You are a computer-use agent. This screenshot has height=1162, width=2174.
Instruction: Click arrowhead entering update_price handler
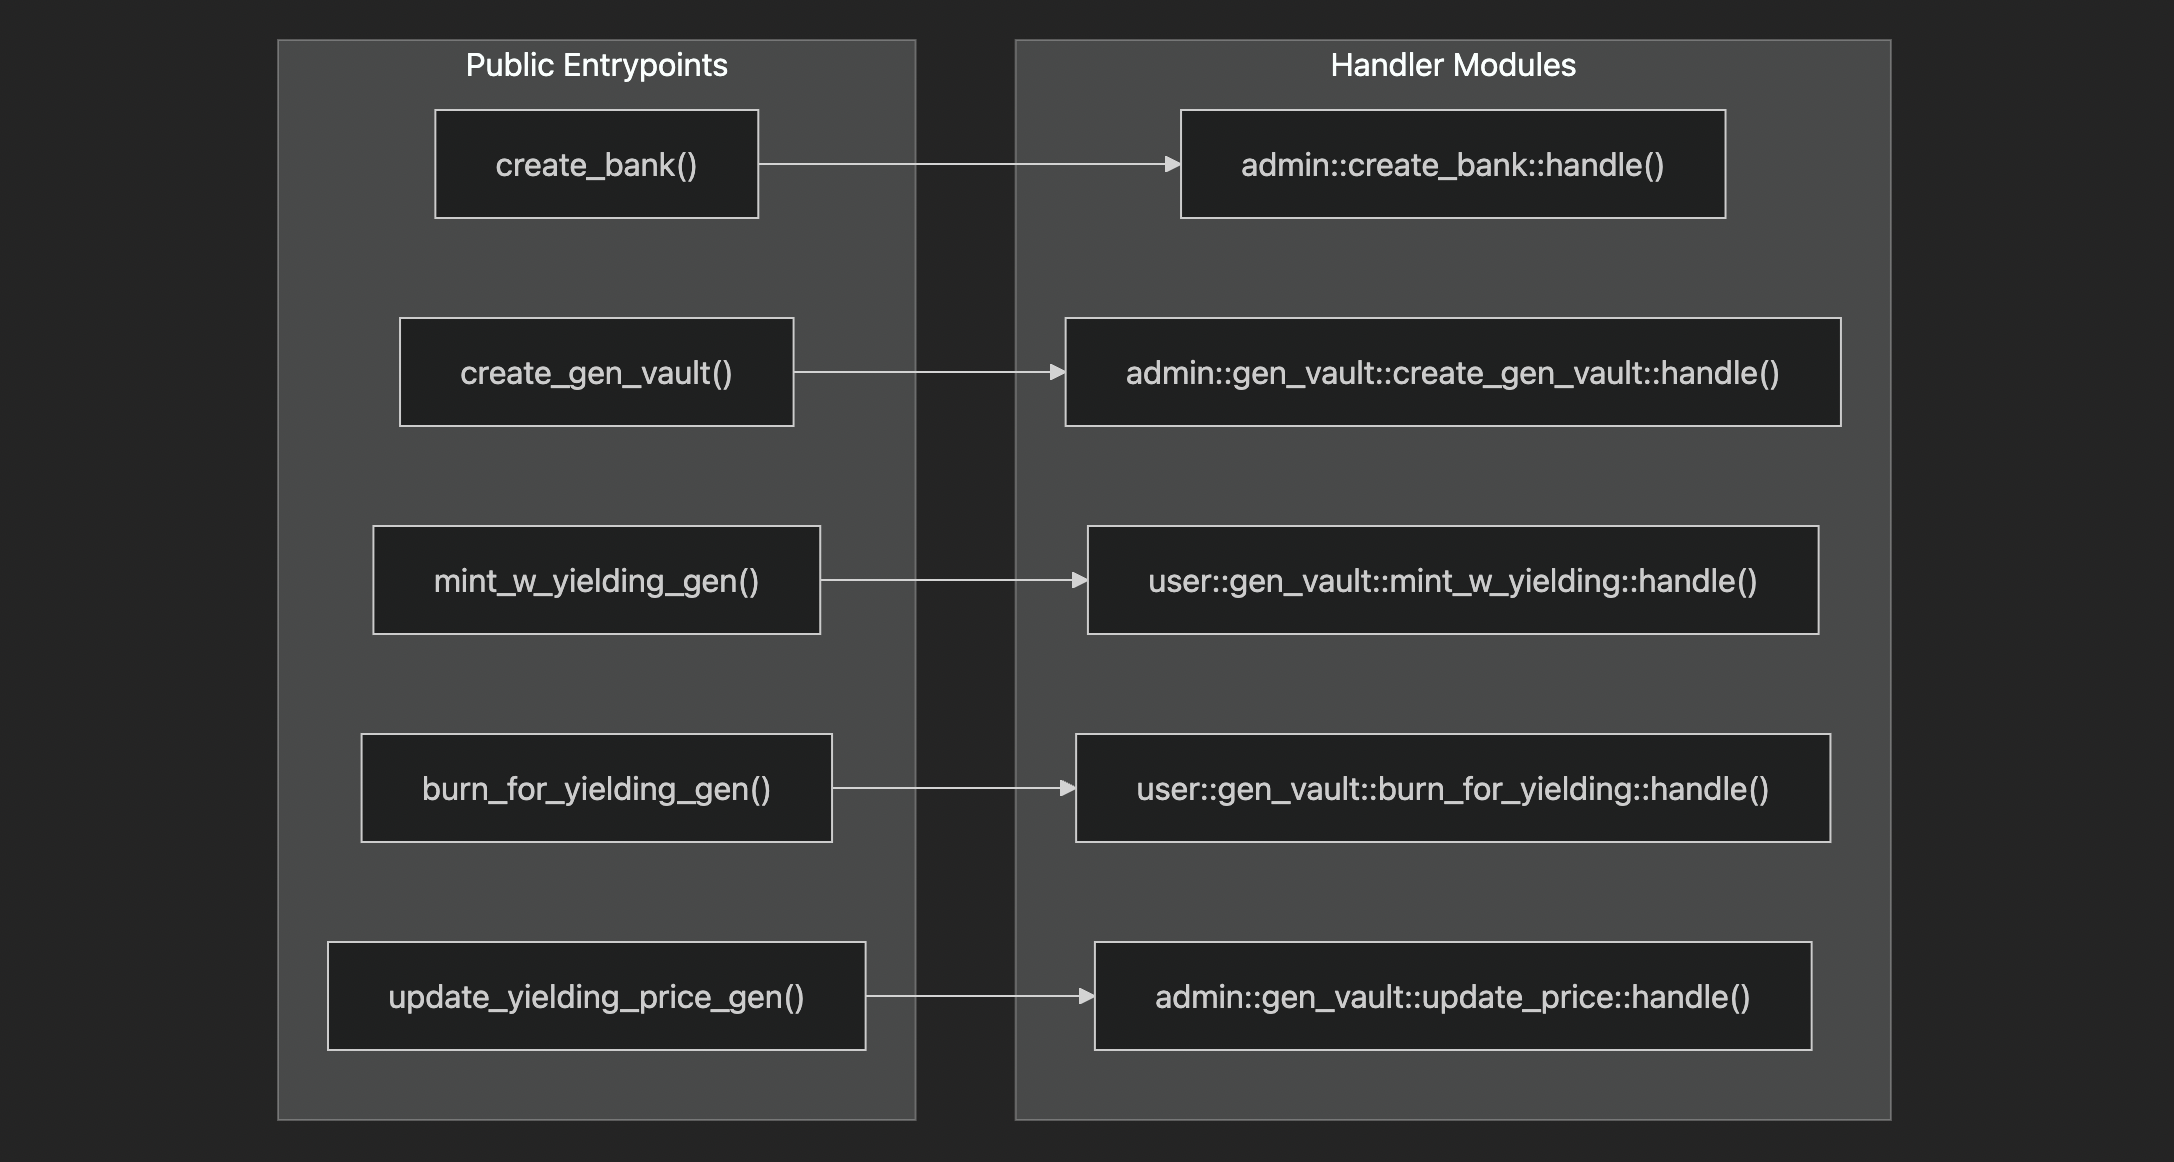1086,996
